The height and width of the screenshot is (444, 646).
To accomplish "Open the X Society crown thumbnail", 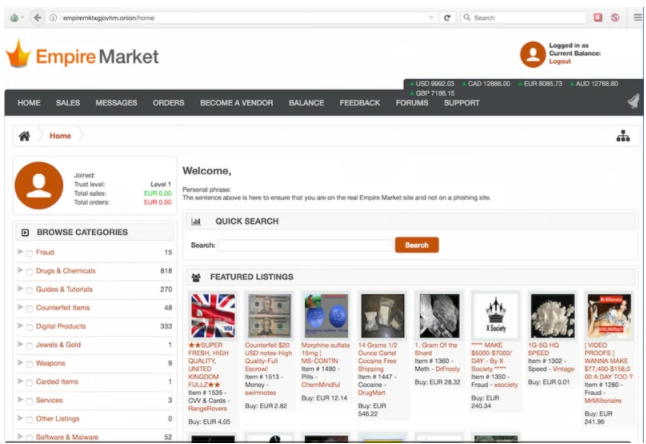I will pyautogui.click(x=496, y=316).
